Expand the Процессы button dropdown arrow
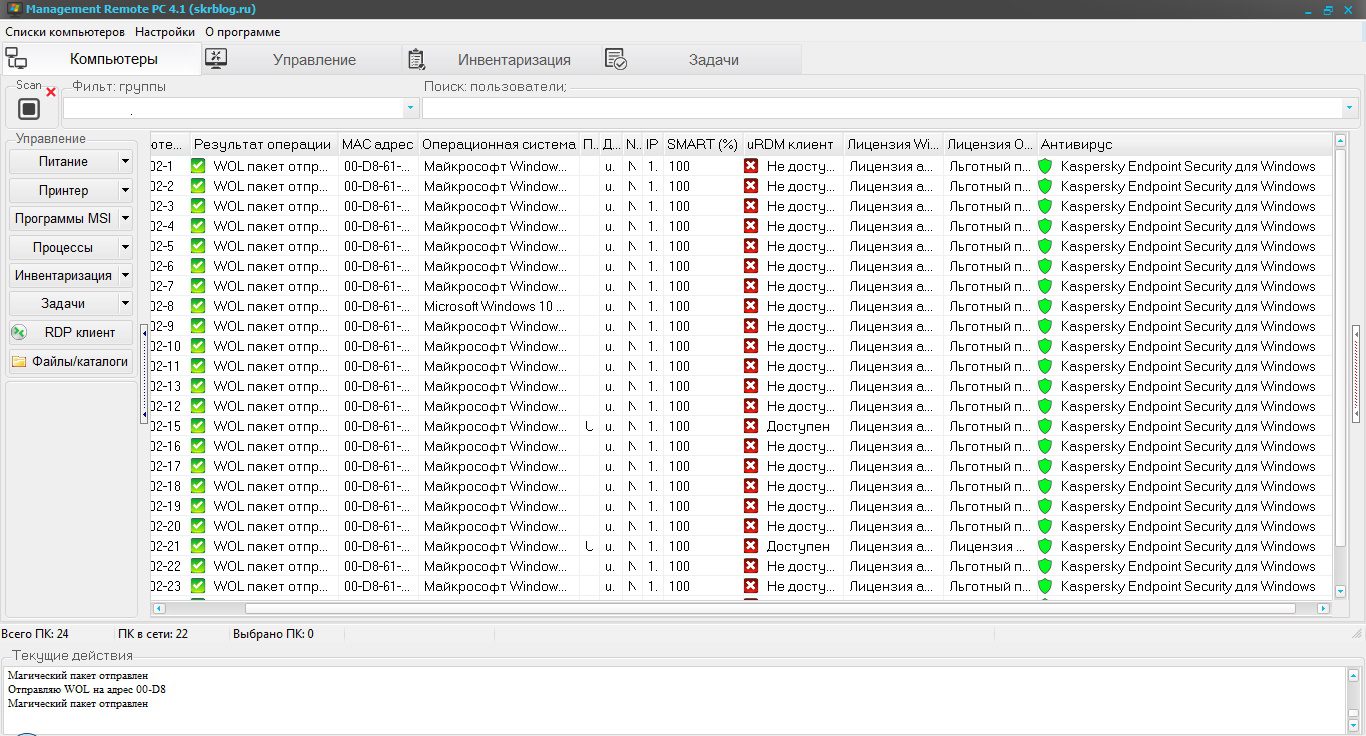1366x736 pixels. click(x=125, y=247)
